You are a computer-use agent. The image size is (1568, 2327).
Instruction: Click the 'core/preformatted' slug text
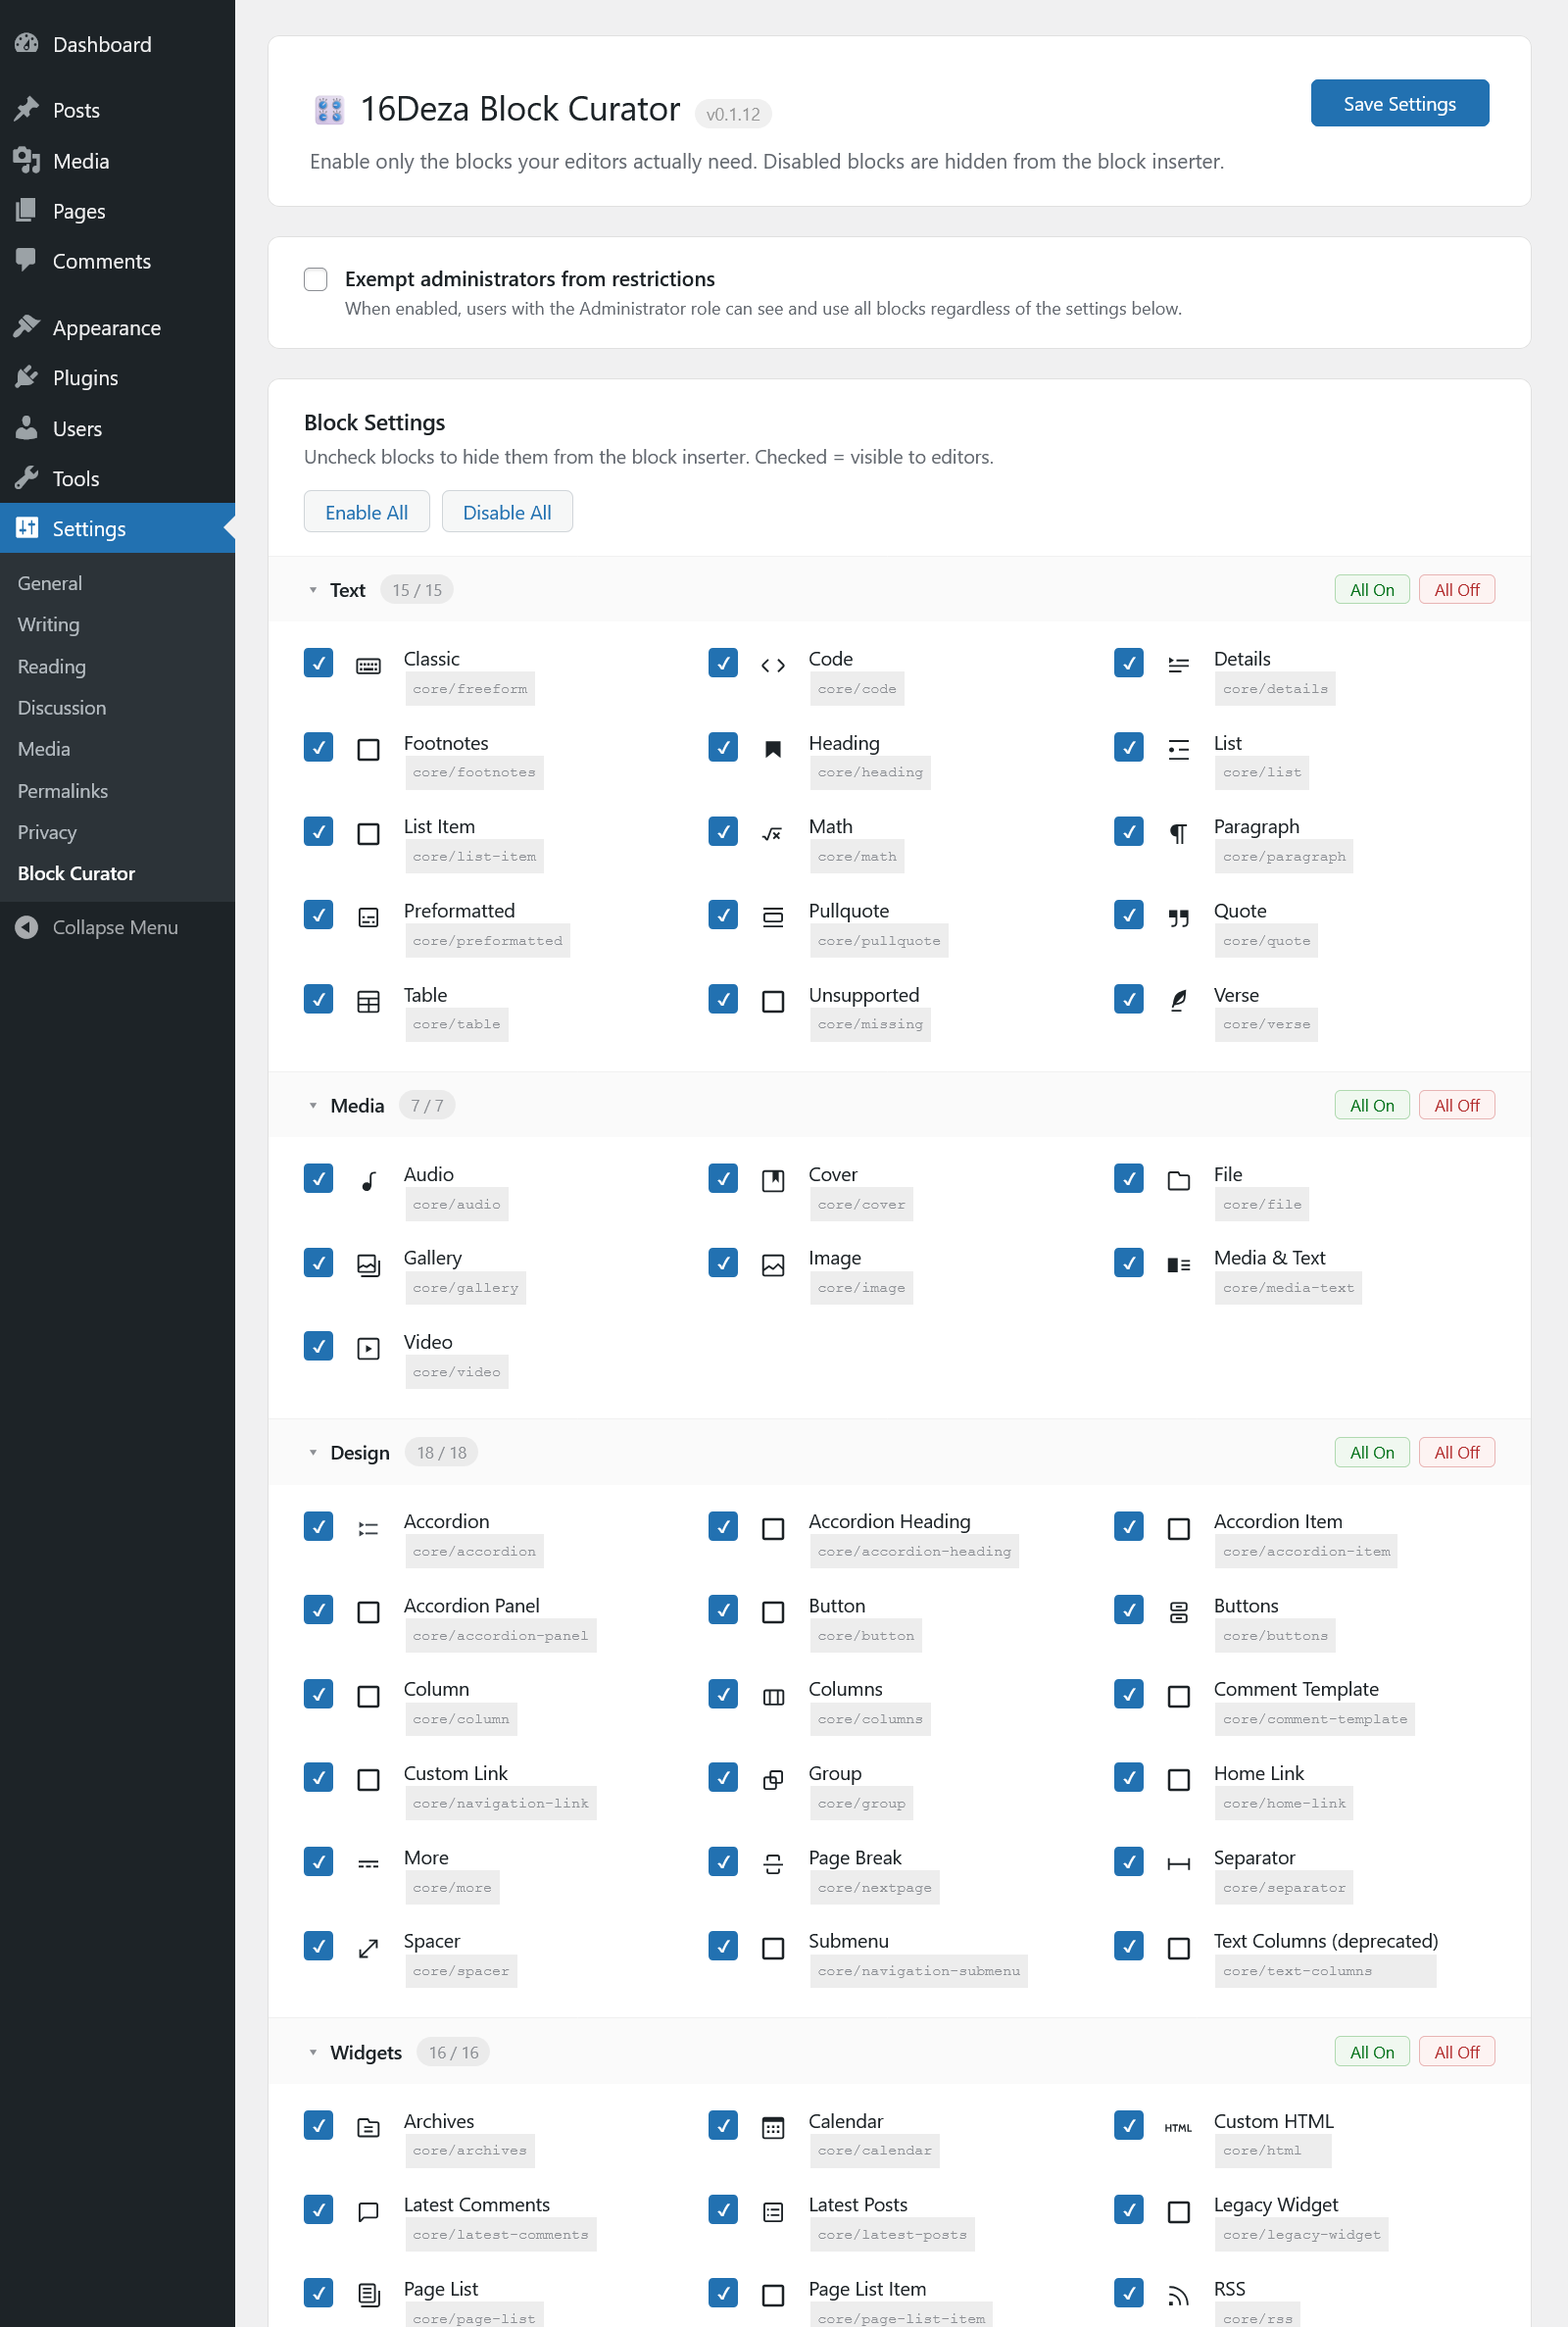tap(488, 941)
